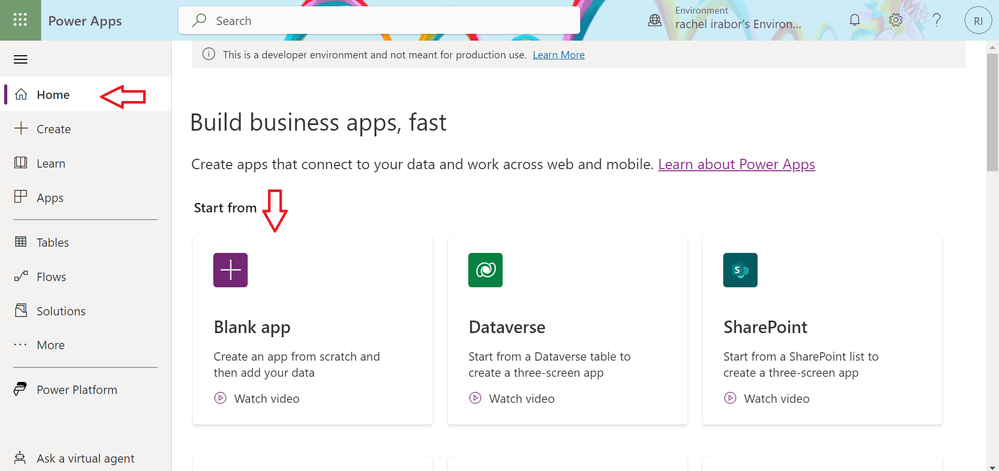Viewport: 999px width, 471px height.
Task: Collapse the left navigation hamburger menu
Action: point(20,59)
